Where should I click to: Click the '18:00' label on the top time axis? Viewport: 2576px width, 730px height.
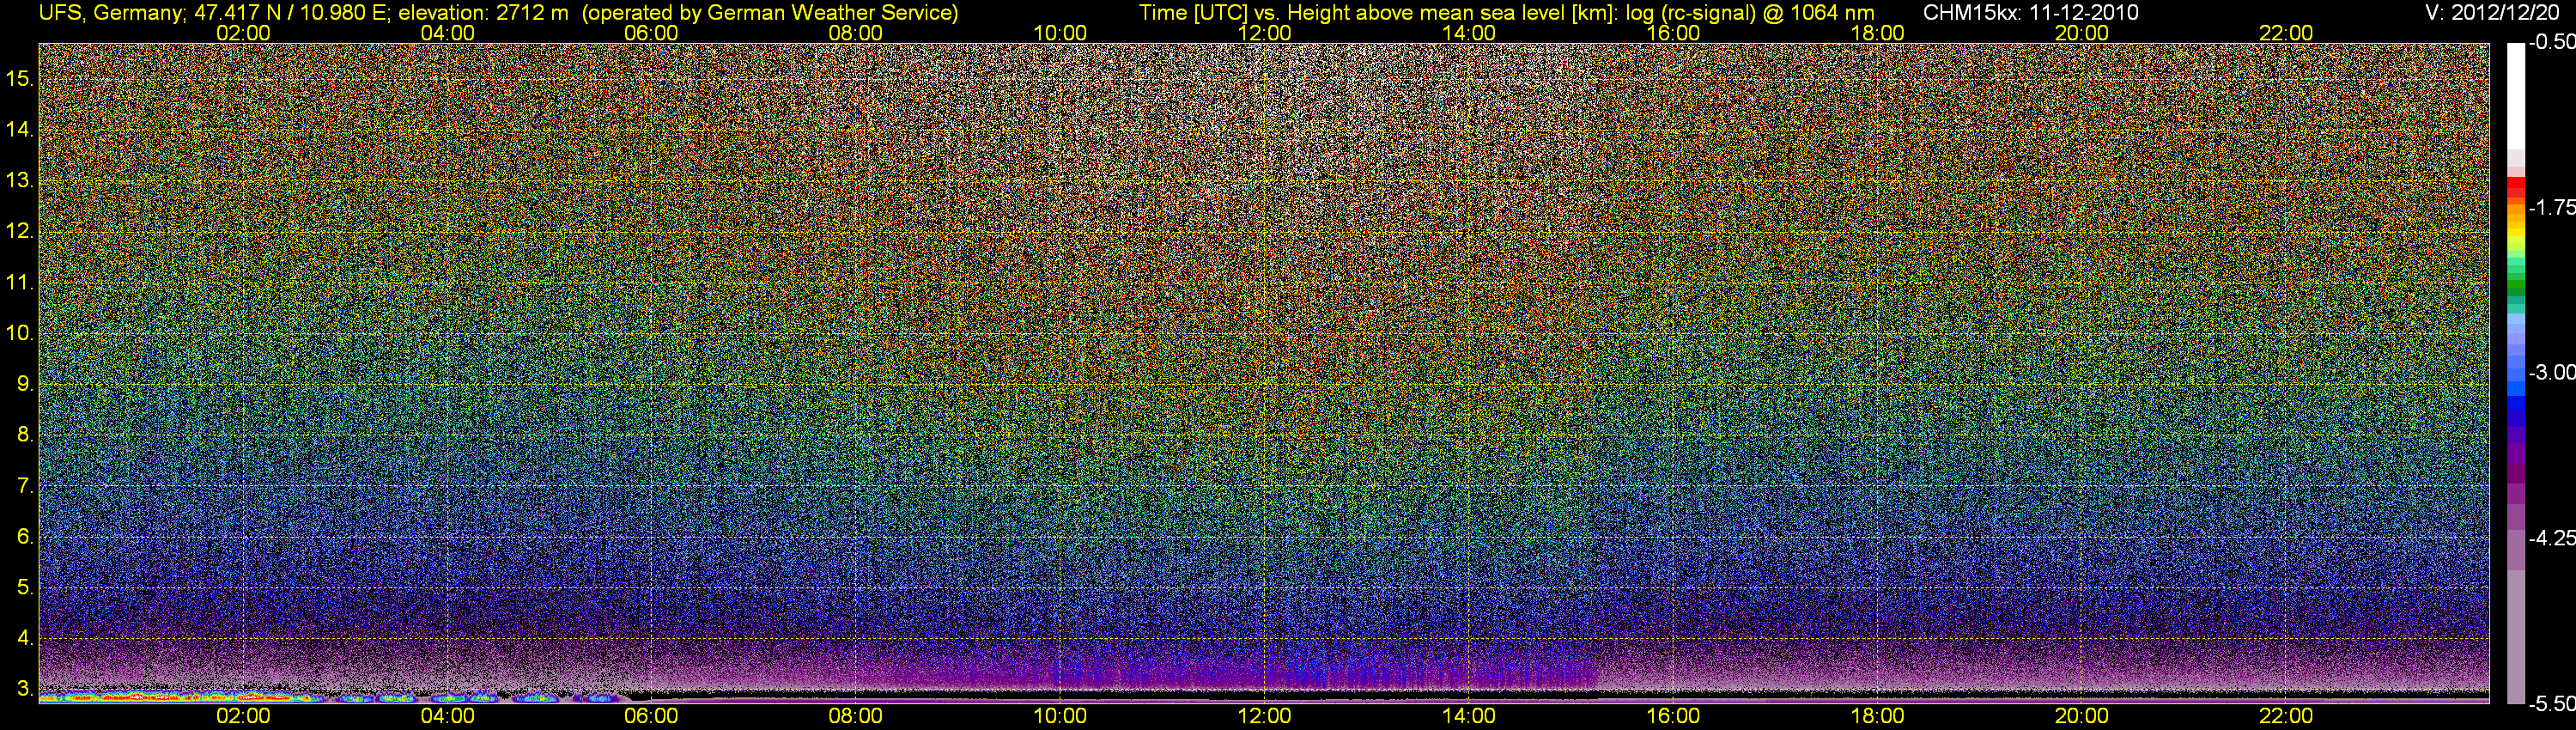click(x=1877, y=33)
